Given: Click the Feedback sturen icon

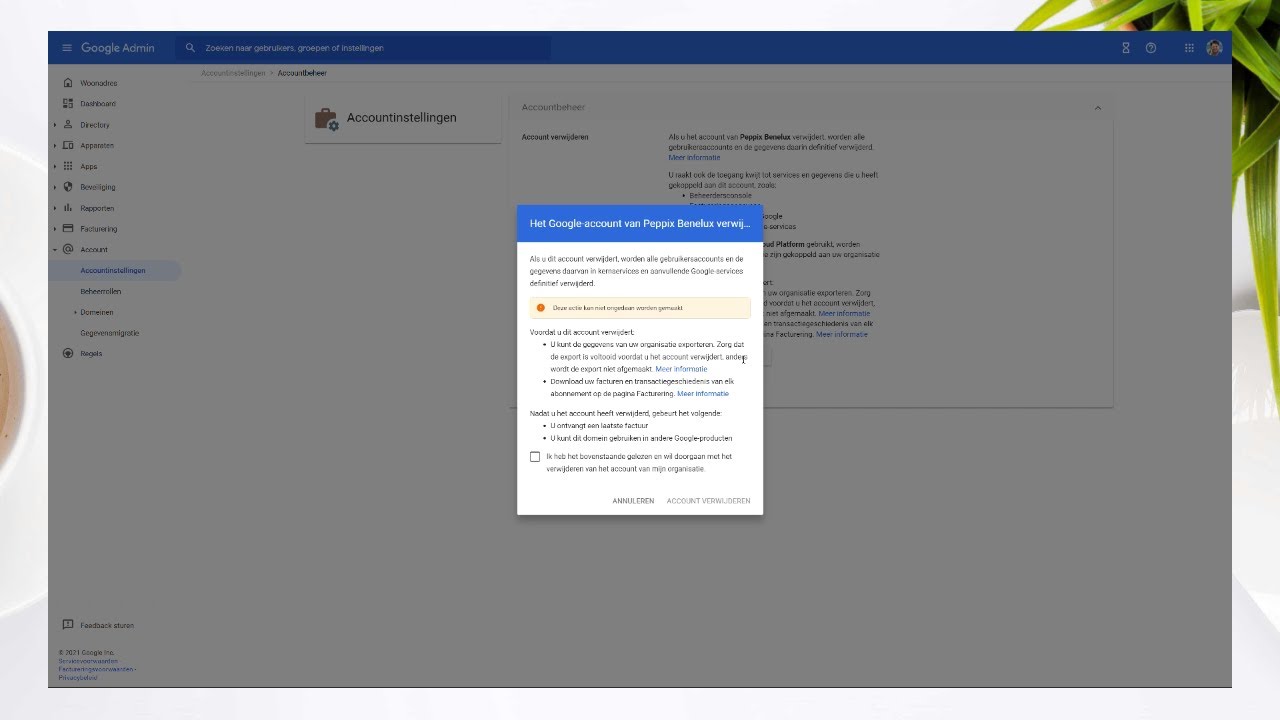Looking at the screenshot, I should click(x=68, y=625).
